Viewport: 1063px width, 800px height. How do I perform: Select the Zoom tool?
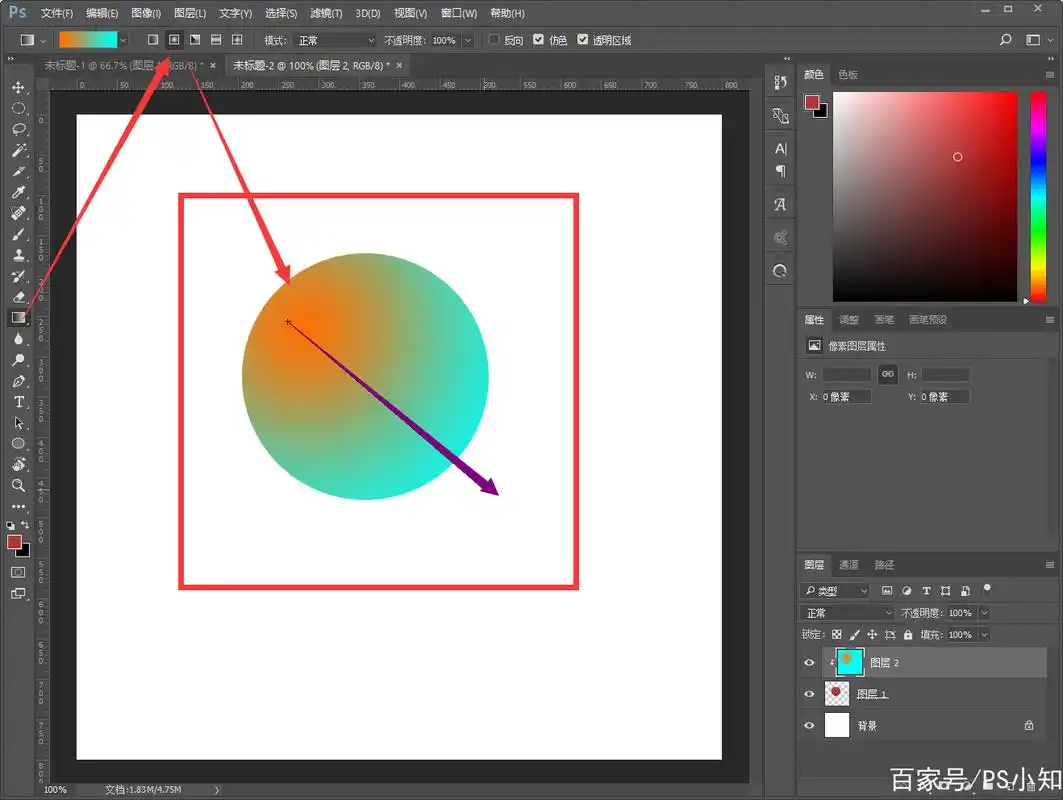18,485
